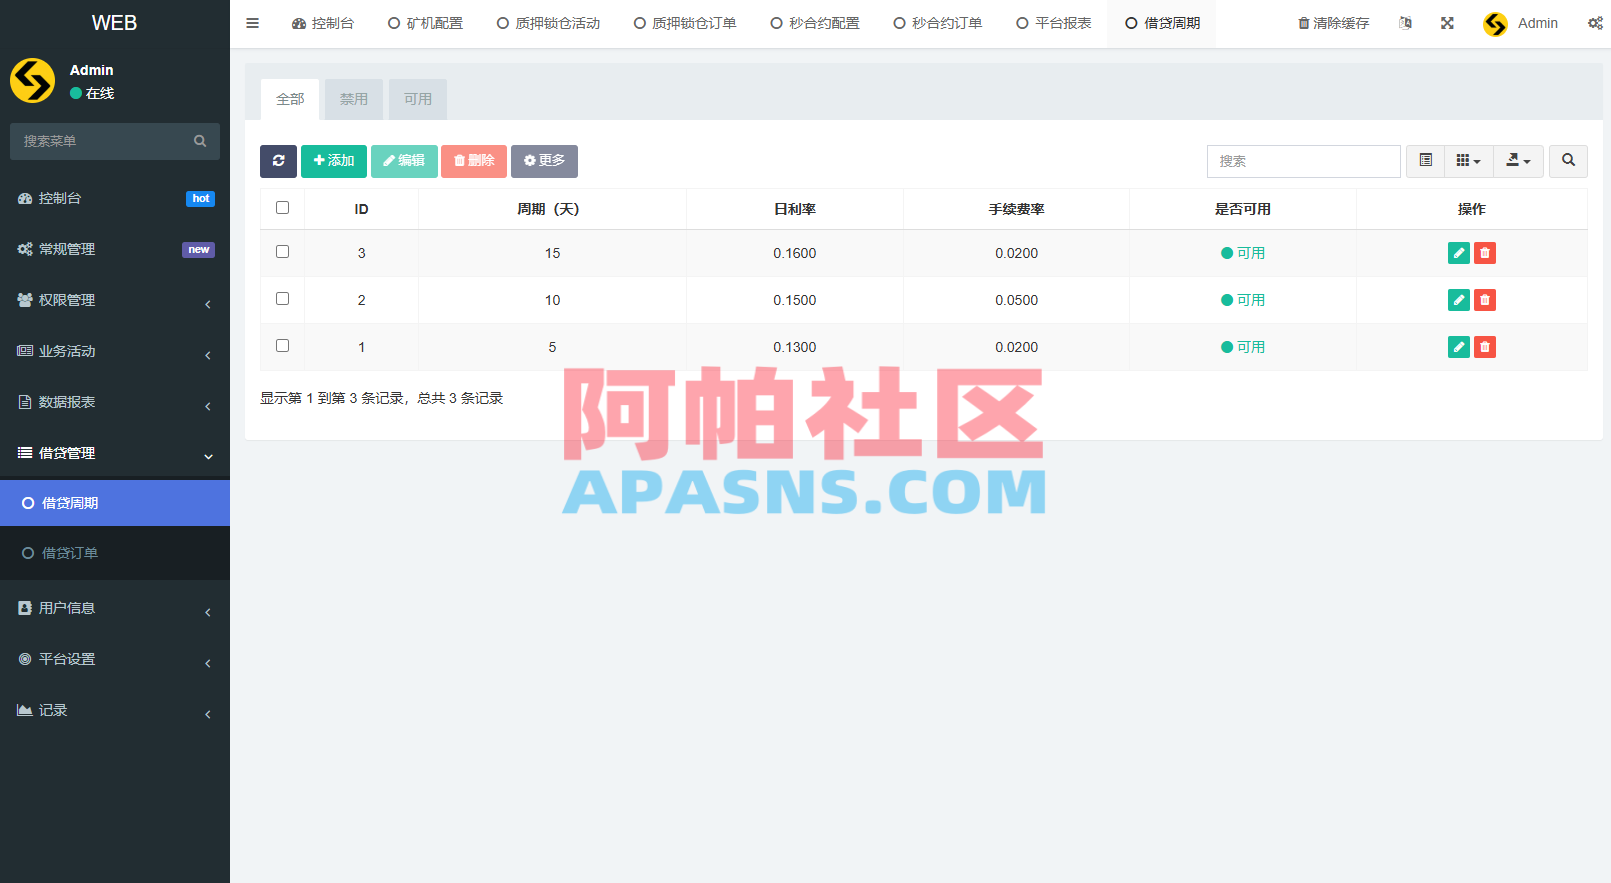Expand the 权限管理 sidebar menu
Screen dimensions: 1611x883
tap(115, 300)
